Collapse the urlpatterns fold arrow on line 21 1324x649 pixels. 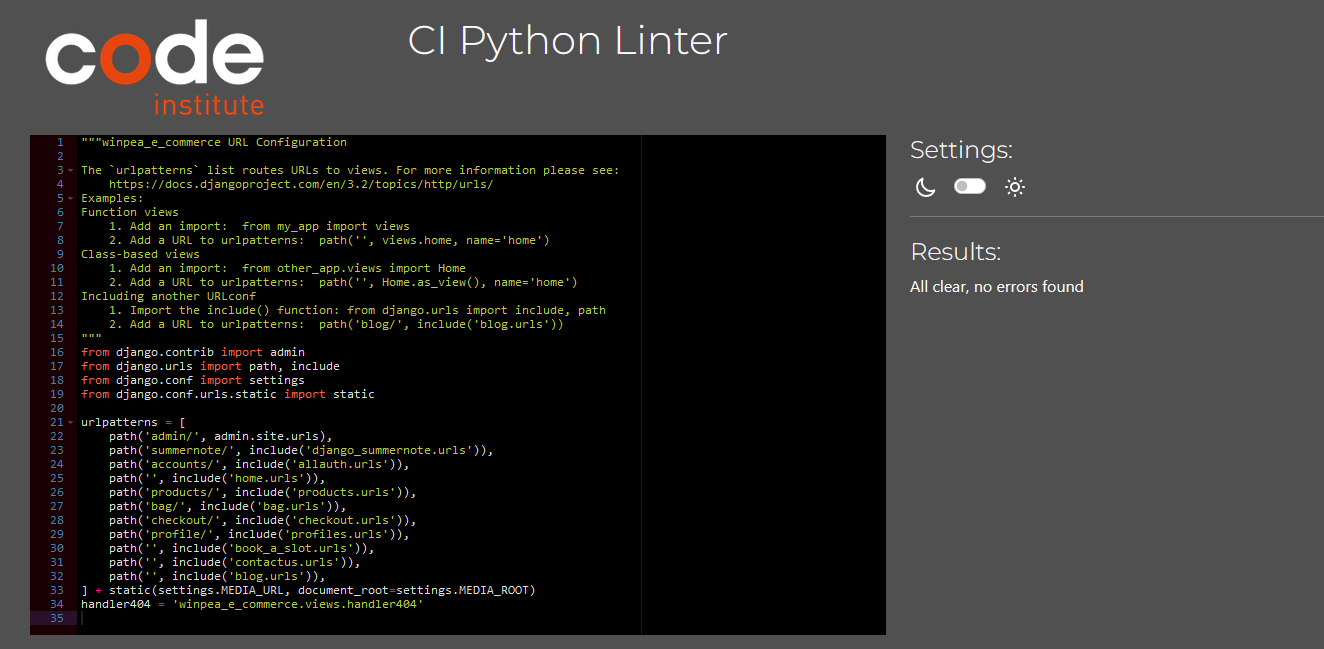pos(70,422)
